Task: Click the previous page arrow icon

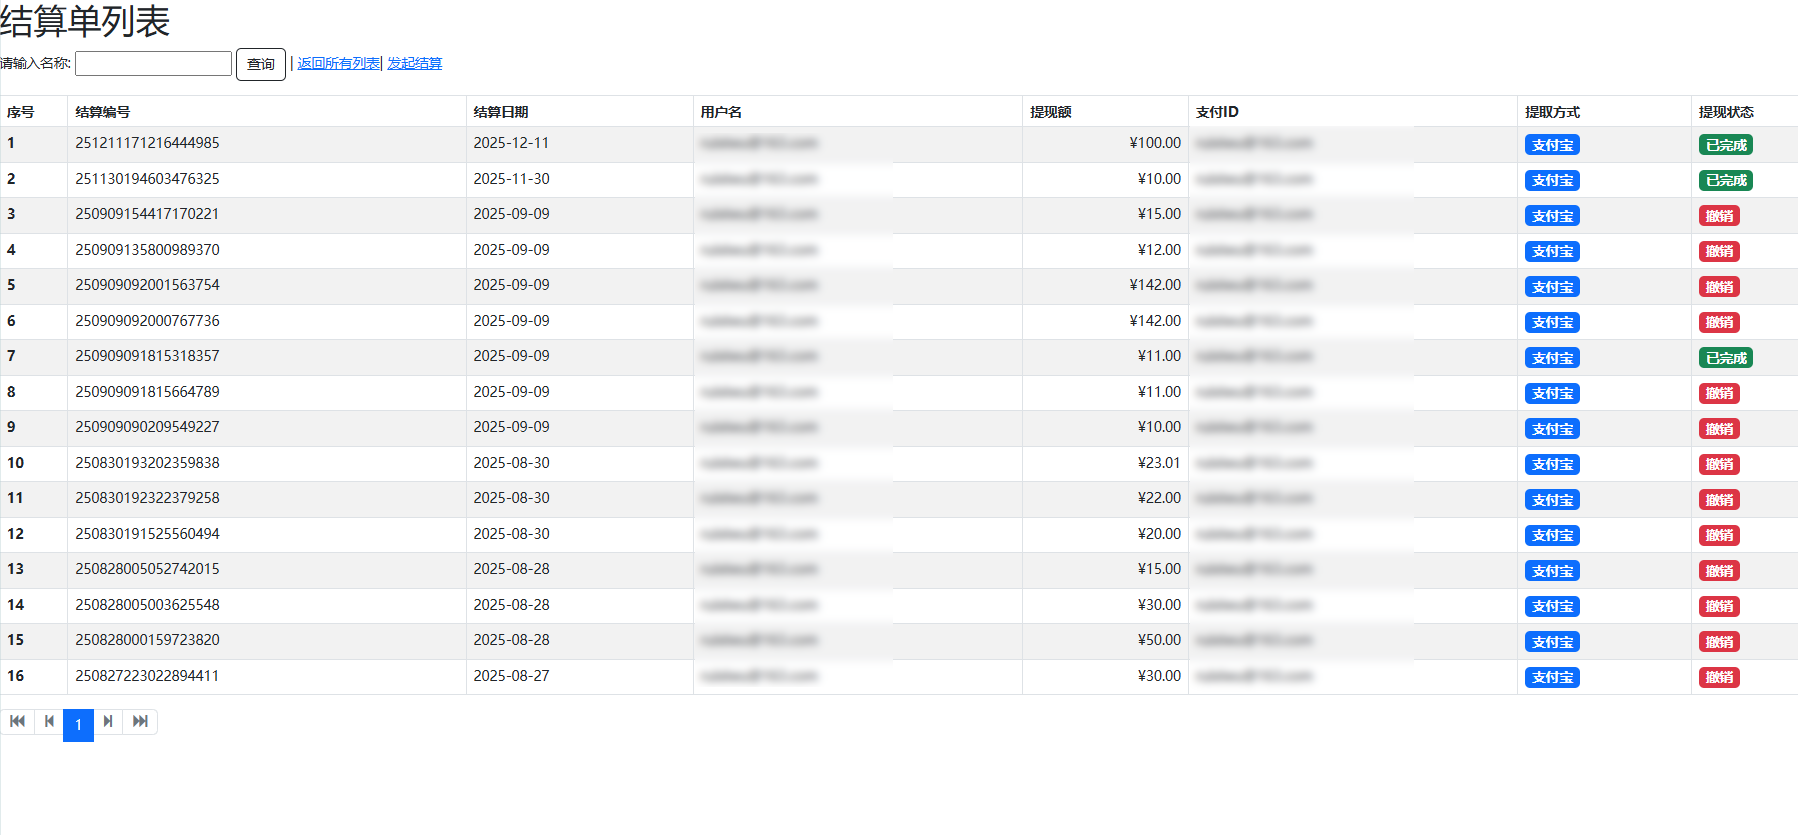Action: click(49, 721)
